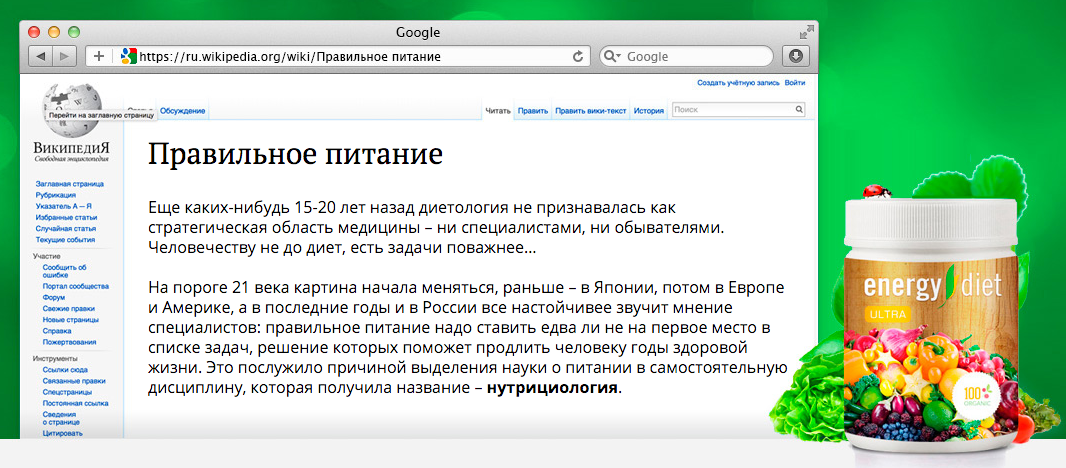
Task: Close the window with the red button
Action: click(x=34, y=31)
